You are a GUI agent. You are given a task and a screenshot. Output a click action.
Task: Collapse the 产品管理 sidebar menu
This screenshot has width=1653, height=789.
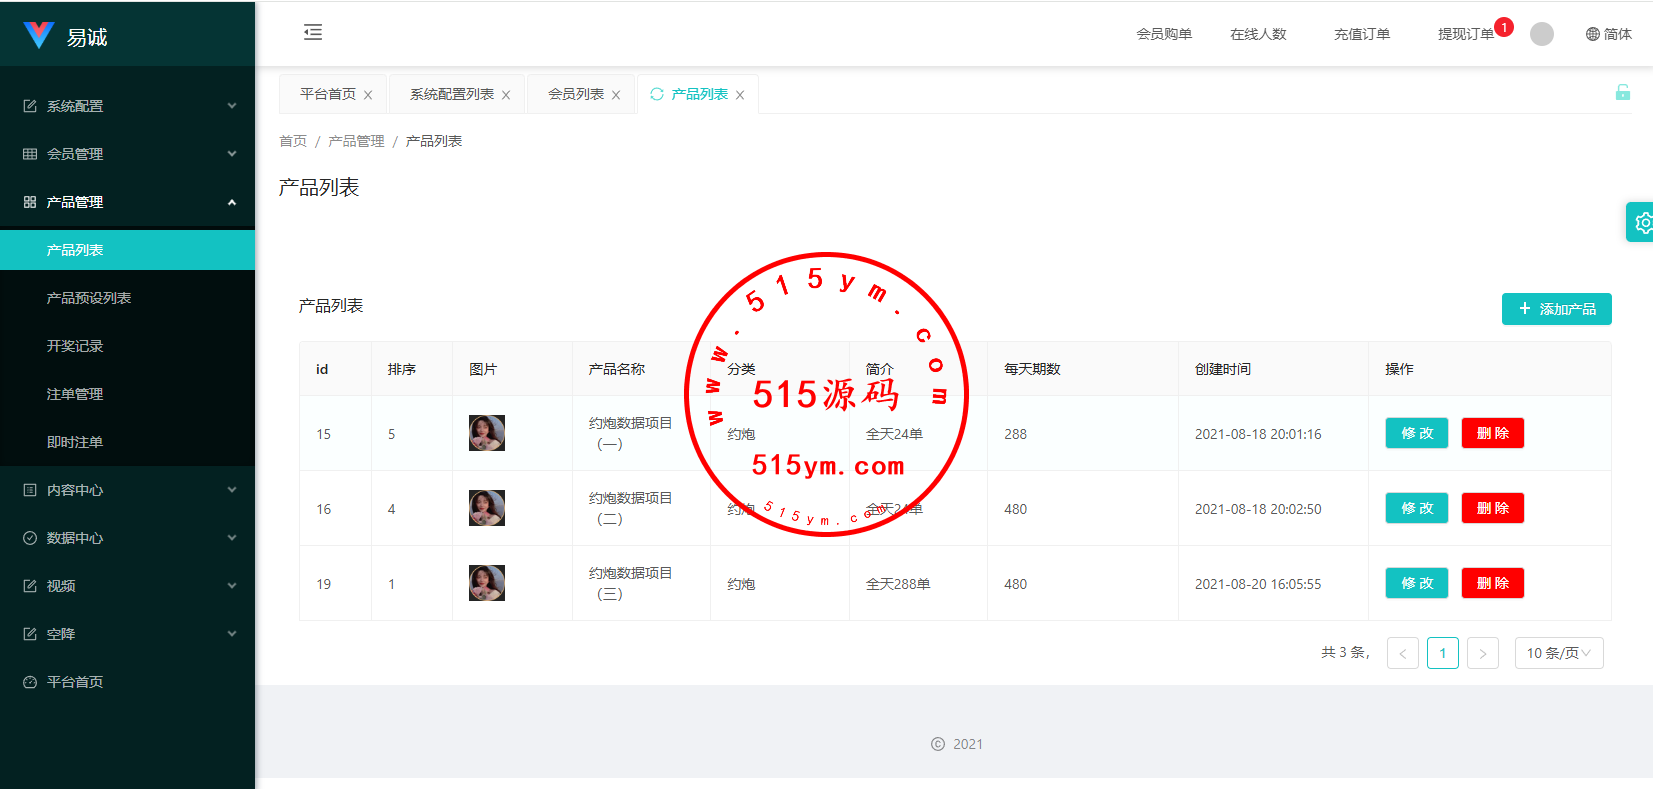pos(128,202)
